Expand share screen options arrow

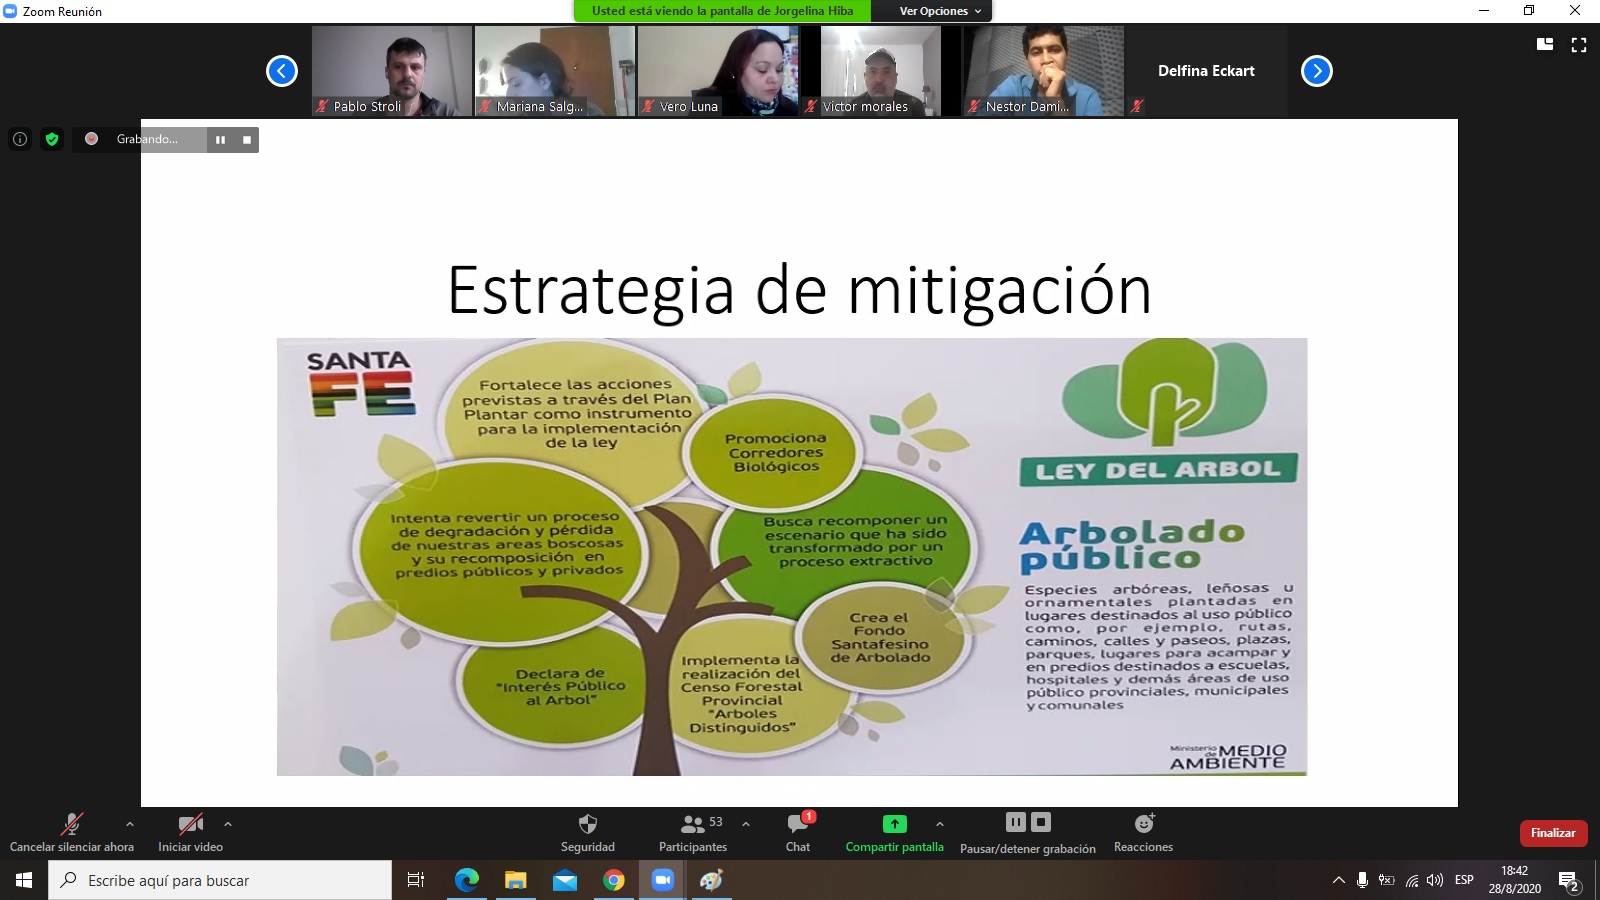939,824
